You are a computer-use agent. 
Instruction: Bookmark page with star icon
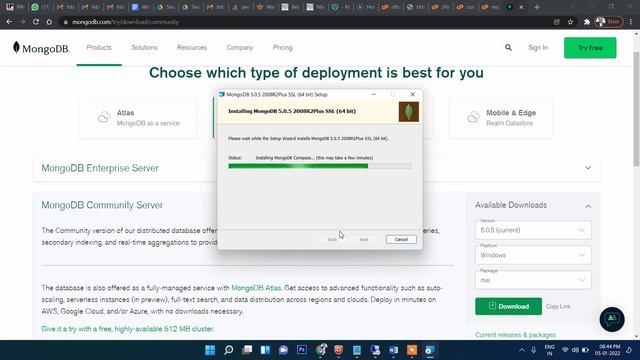pyautogui.click(x=571, y=22)
